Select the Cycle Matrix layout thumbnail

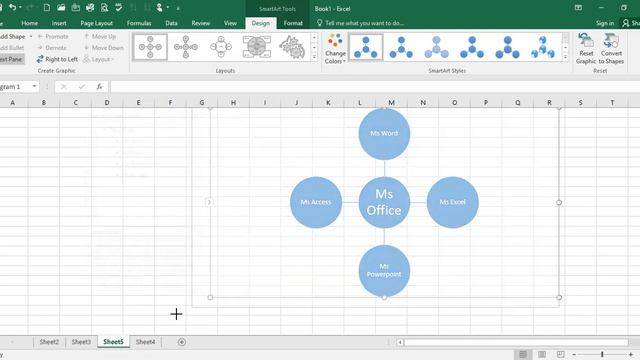[x=256, y=47]
